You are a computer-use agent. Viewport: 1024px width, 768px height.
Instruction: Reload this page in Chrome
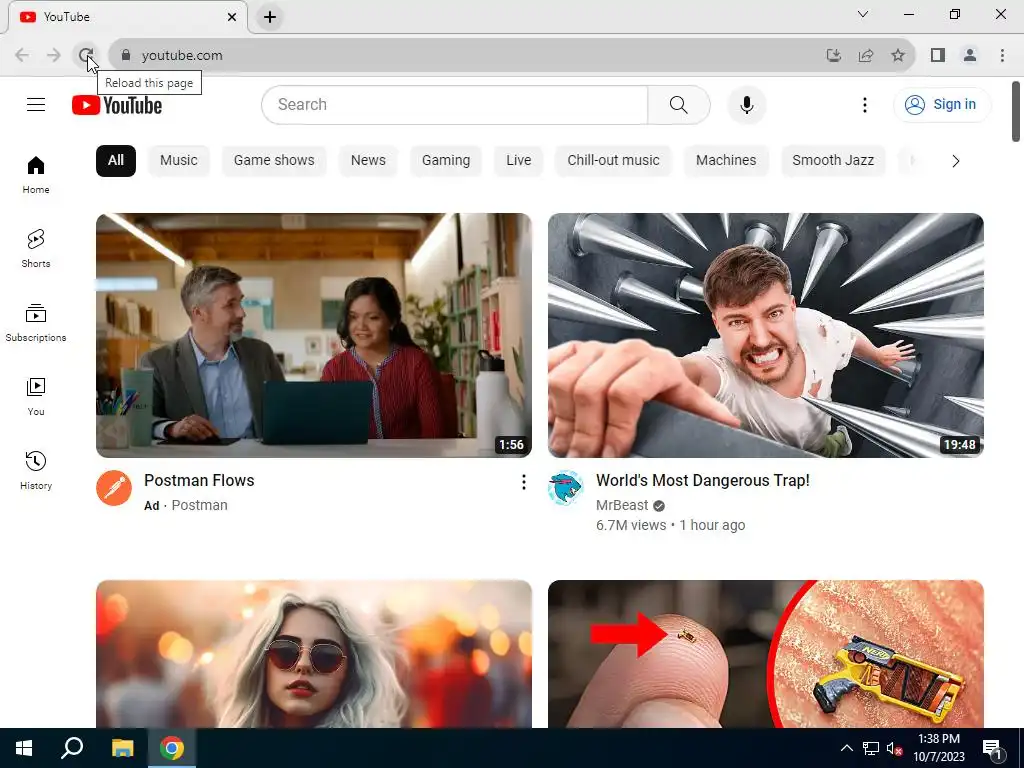tap(86, 56)
